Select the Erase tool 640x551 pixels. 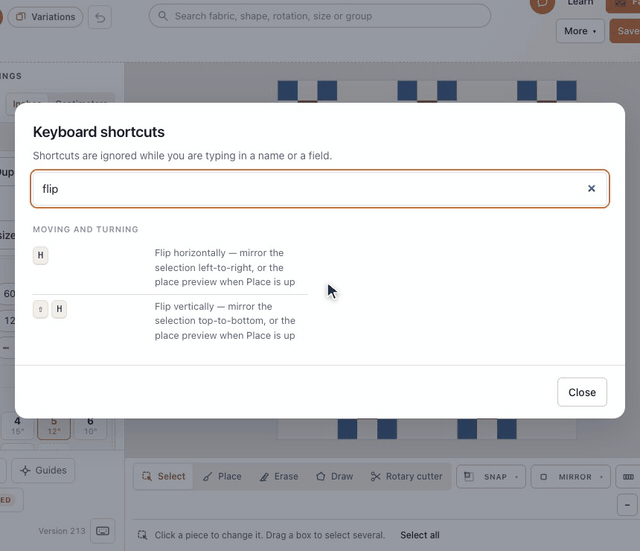click(x=279, y=476)
